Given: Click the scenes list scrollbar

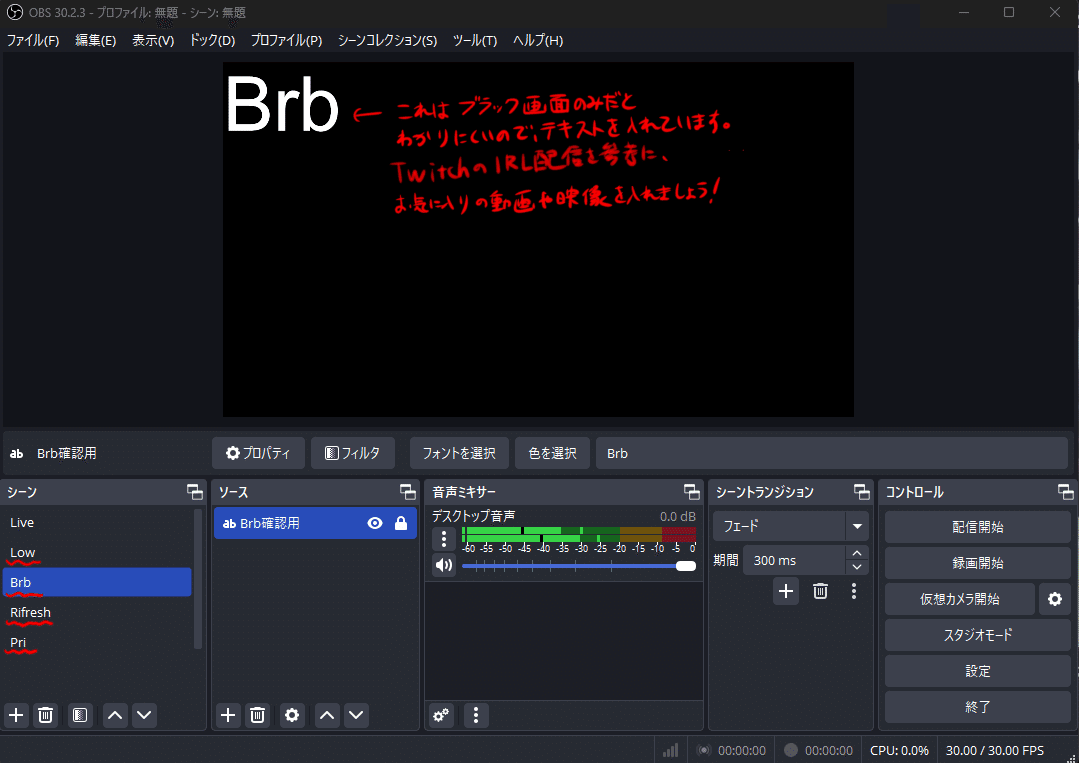Looking at the screenshot, I should [198, 579].
